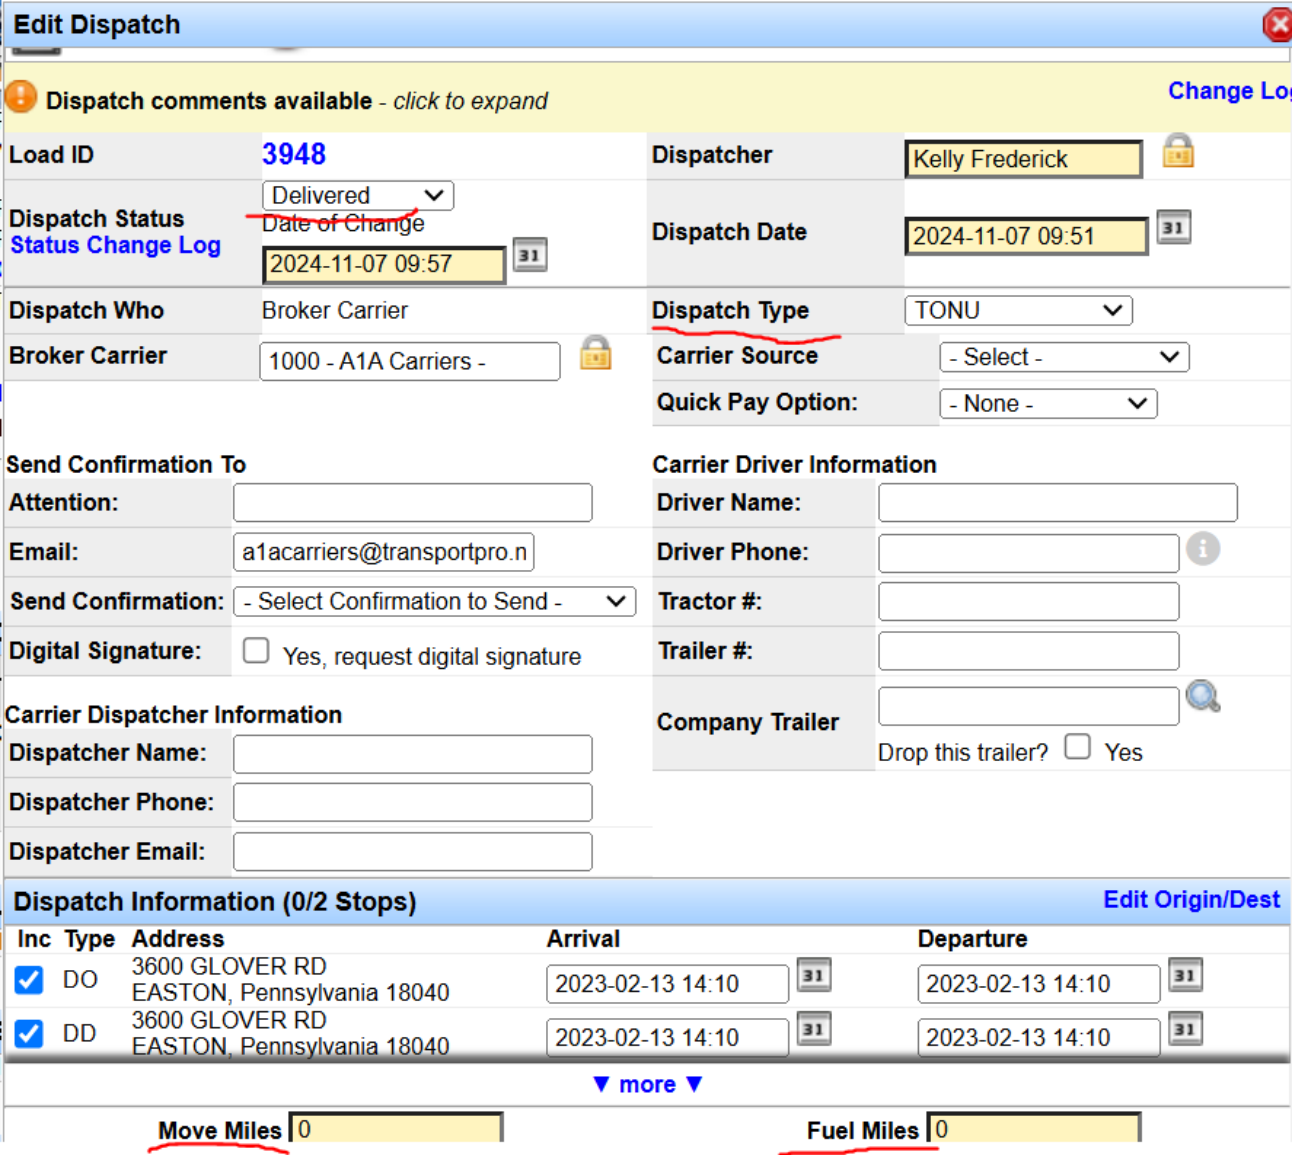Open calendar for DO stop Departure
The image size is (1292, 1155).
1185,975
